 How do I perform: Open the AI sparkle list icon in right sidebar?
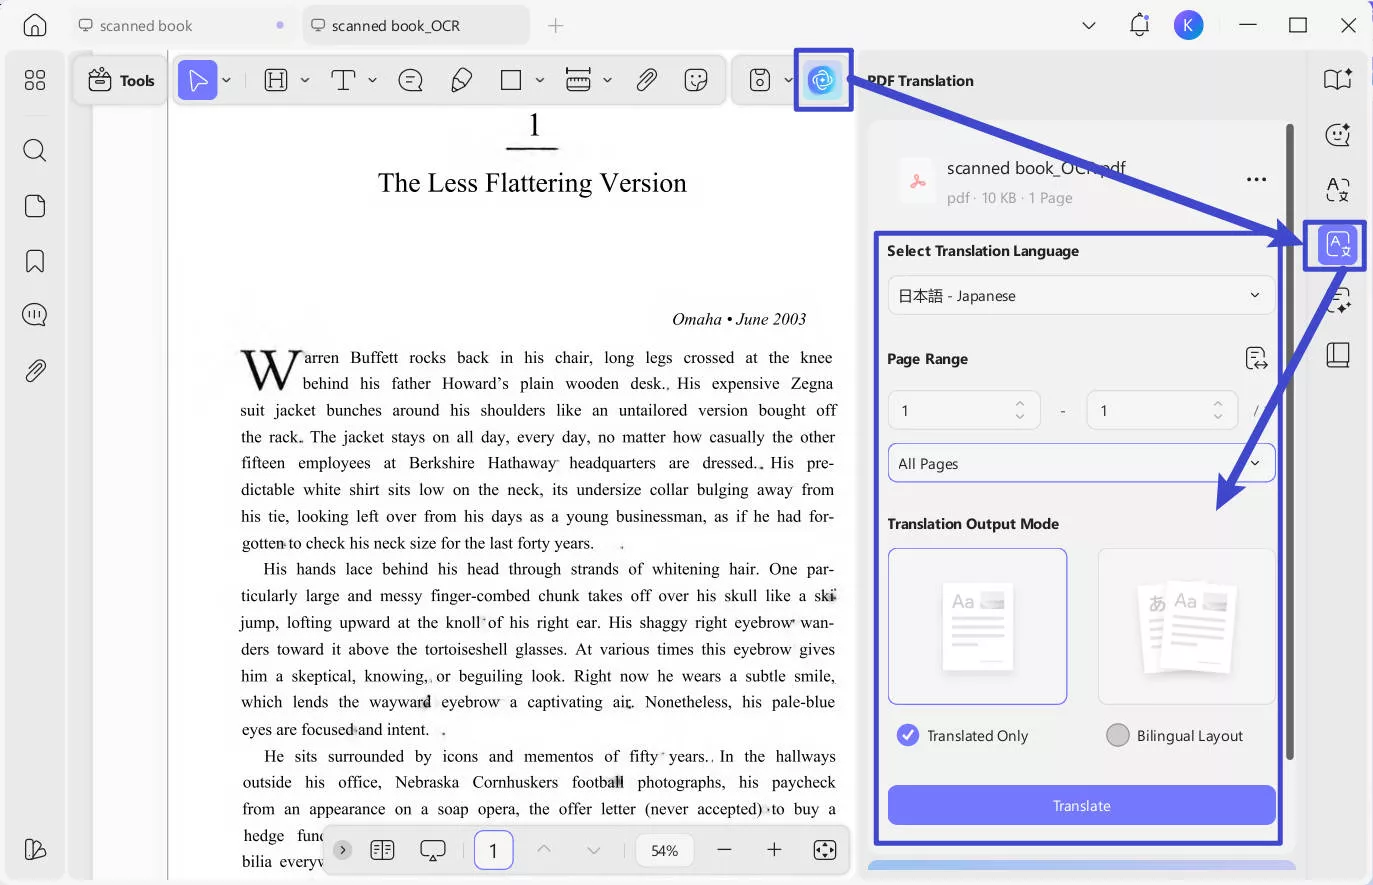pos(1338,300)
